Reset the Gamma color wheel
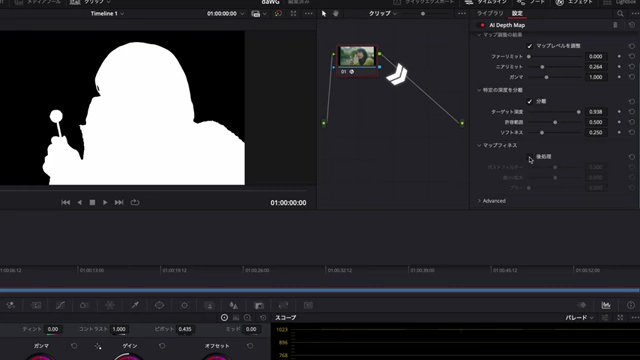This screenshot has height=360, width=640. point(74,346)
